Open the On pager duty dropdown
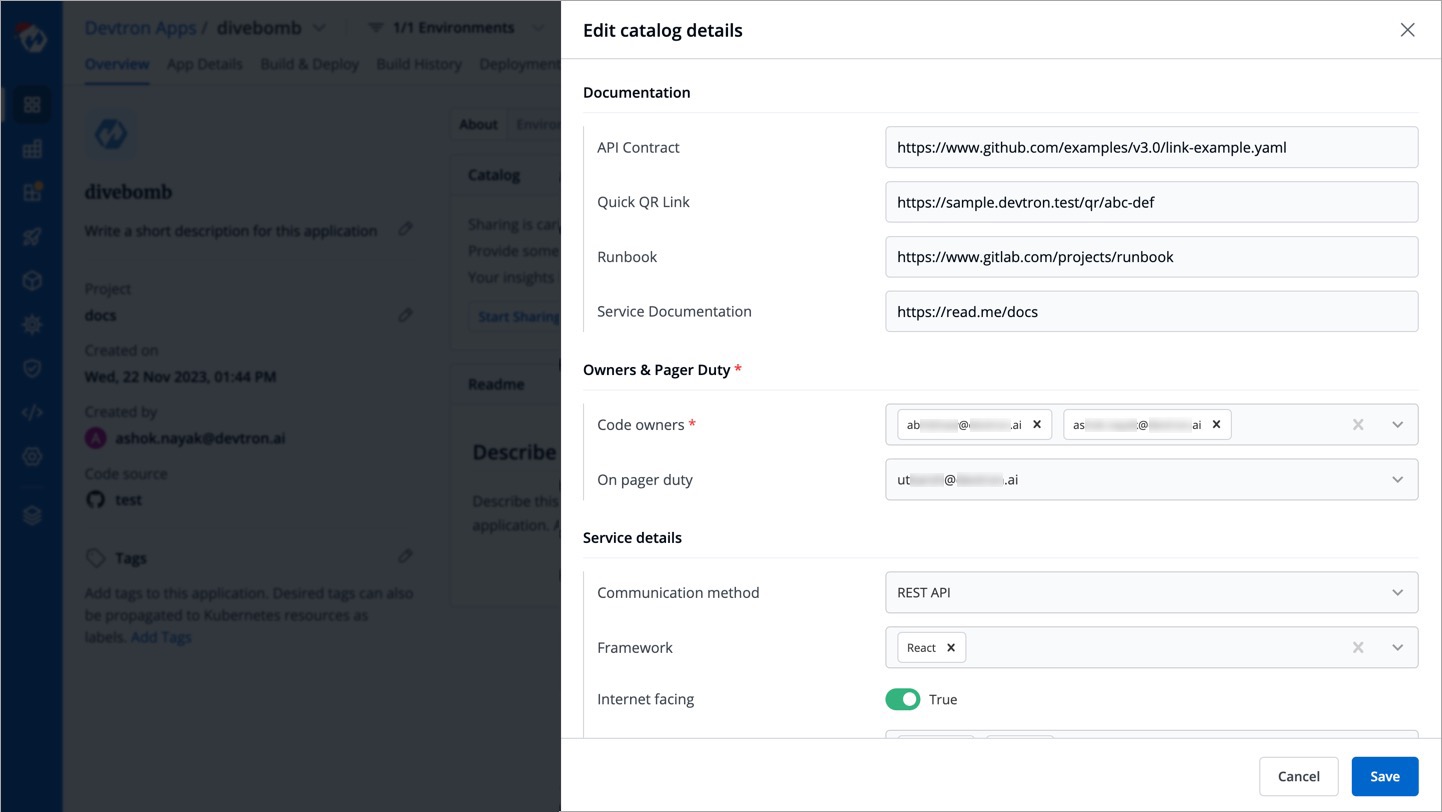Image resolution: width=1442 pixels, height=812 pixels. (x=1397, y=480)
